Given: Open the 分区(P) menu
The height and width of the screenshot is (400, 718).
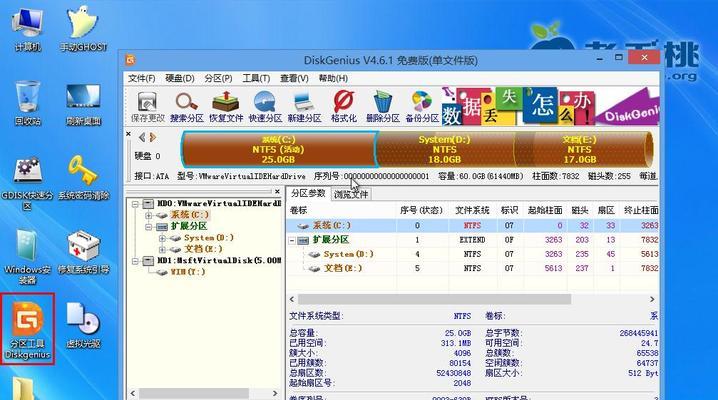Looking at the screenshot, I should (x=218, y=78).
